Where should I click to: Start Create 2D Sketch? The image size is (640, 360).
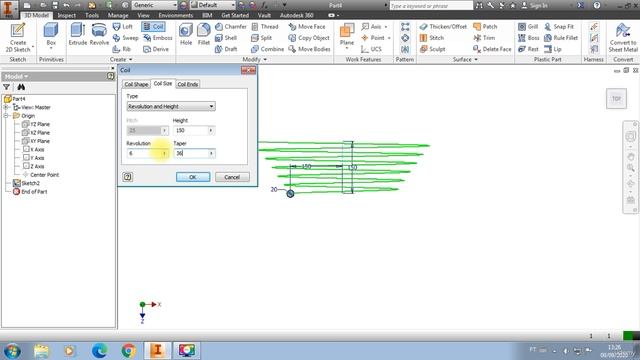pos(18,37)
